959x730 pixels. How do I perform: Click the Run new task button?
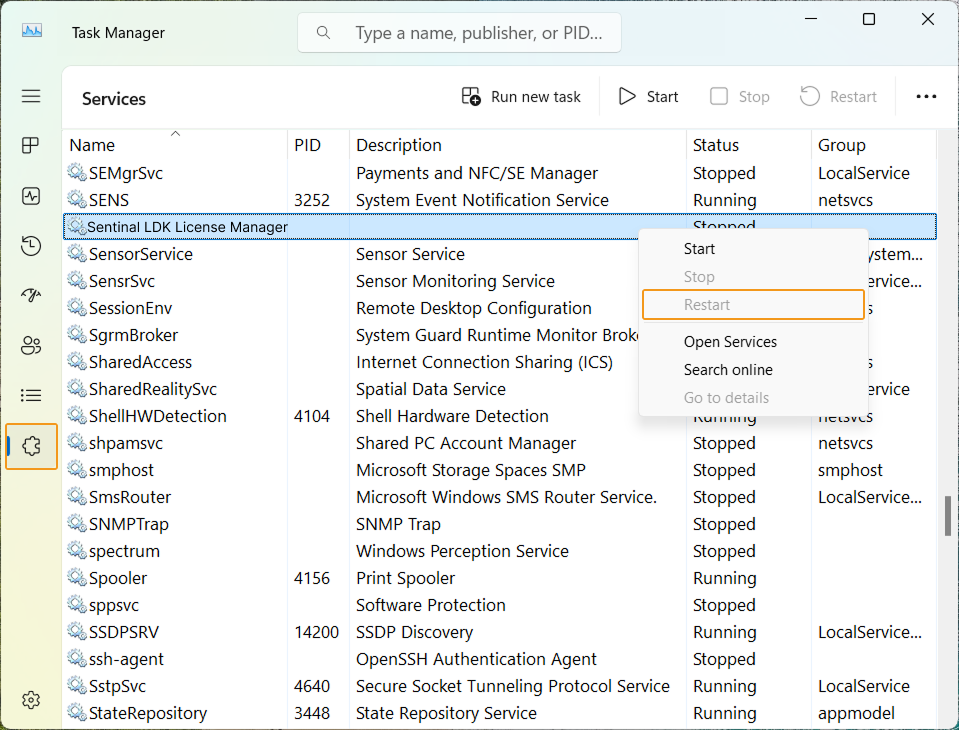point(521,97)
